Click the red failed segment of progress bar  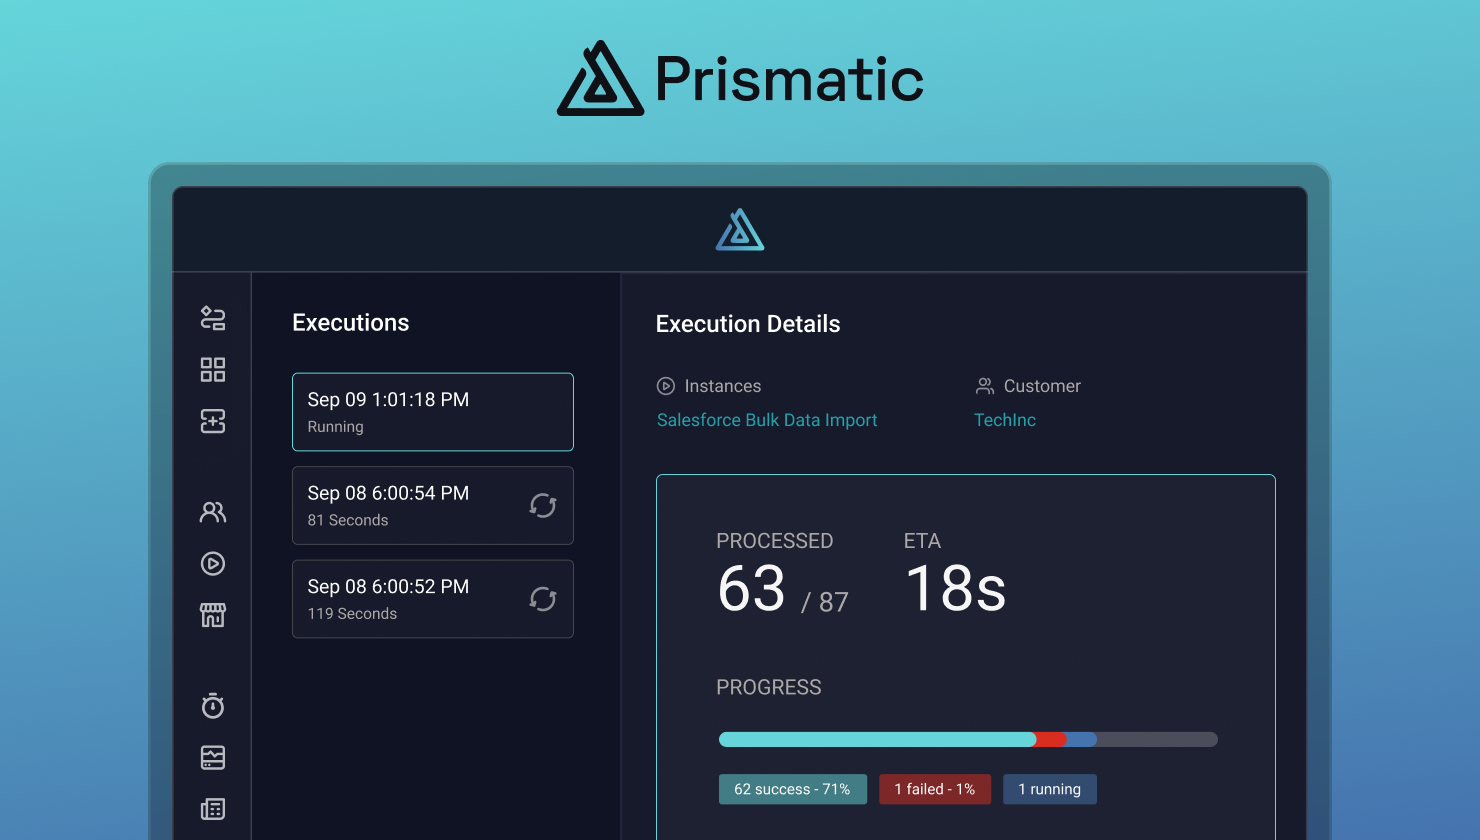click(x=1051, y=740)
